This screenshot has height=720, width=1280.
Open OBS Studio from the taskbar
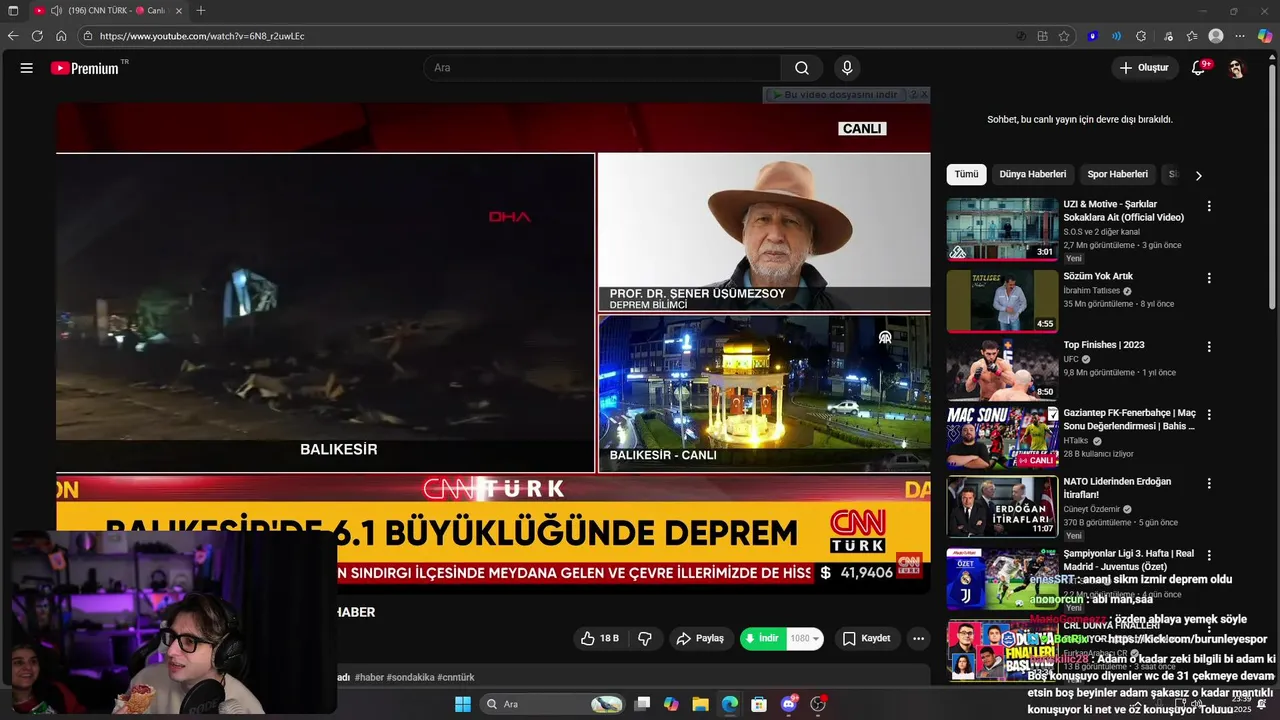[x=818, y=704]
